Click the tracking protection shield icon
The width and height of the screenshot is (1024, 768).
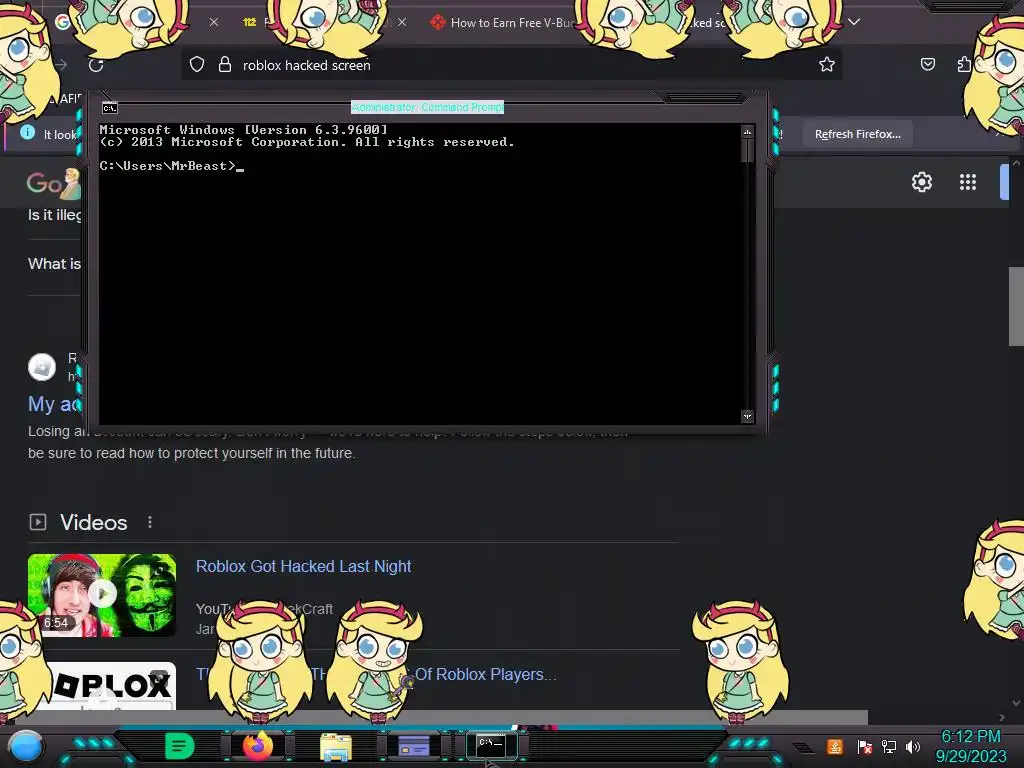point(197,65)
